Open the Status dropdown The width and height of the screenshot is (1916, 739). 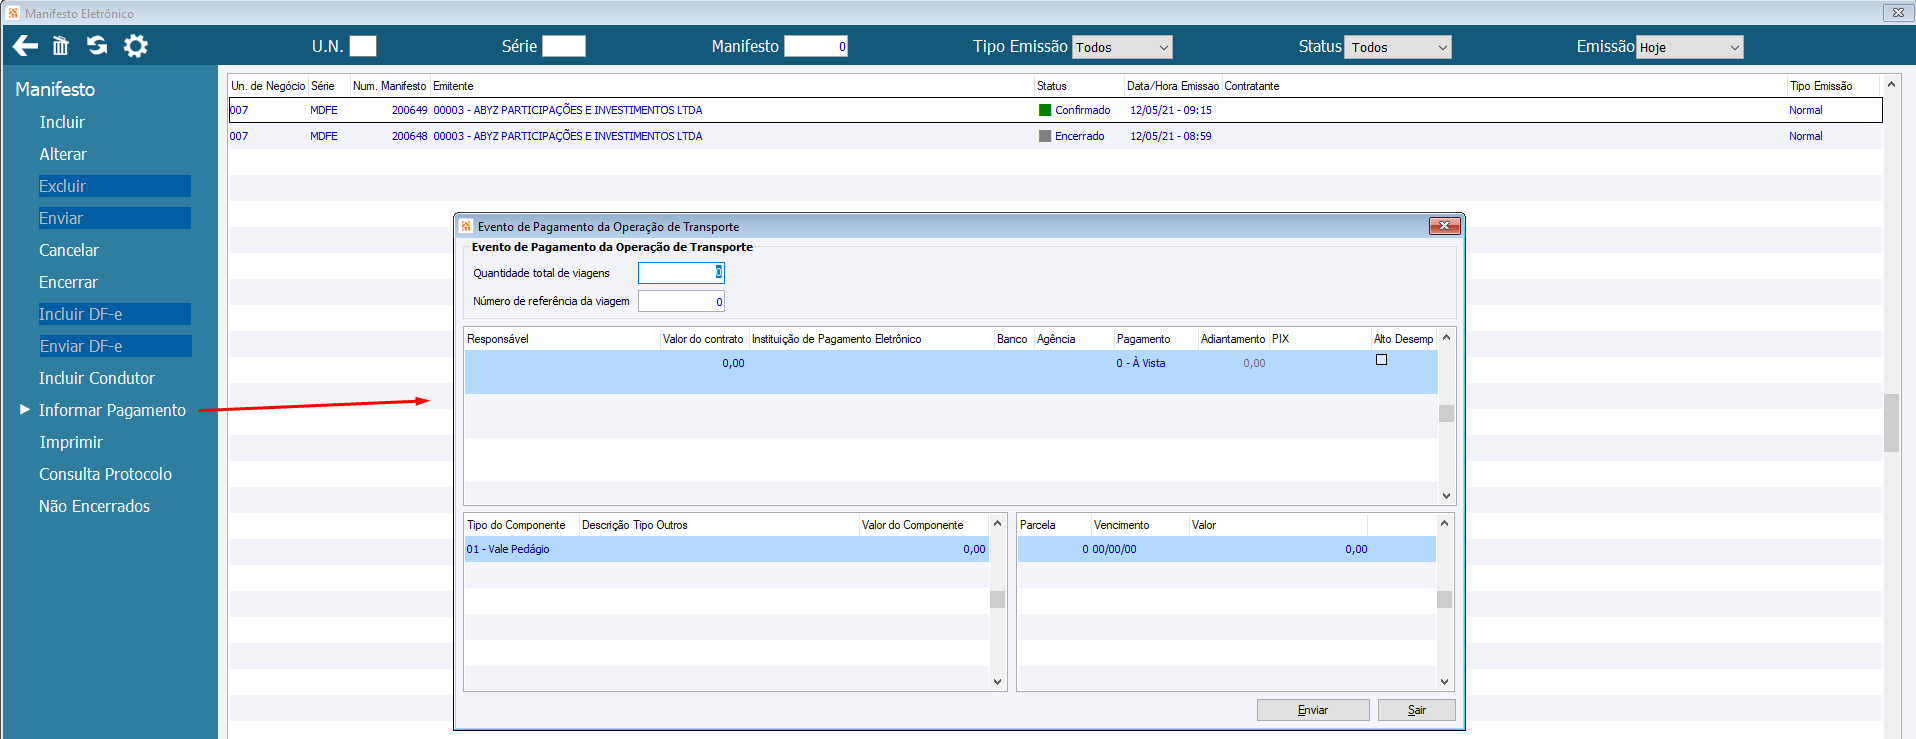pyautogui.click(x=1397, y=47)
